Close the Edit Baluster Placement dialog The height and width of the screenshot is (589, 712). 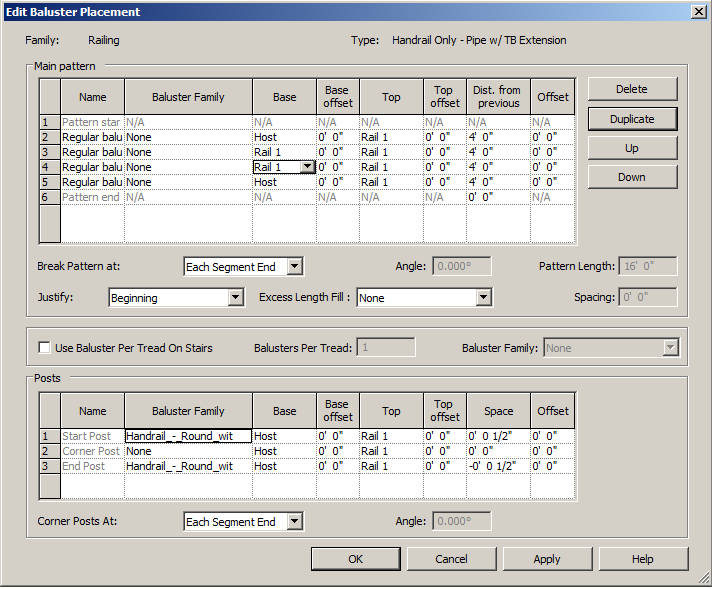[697, 11]
